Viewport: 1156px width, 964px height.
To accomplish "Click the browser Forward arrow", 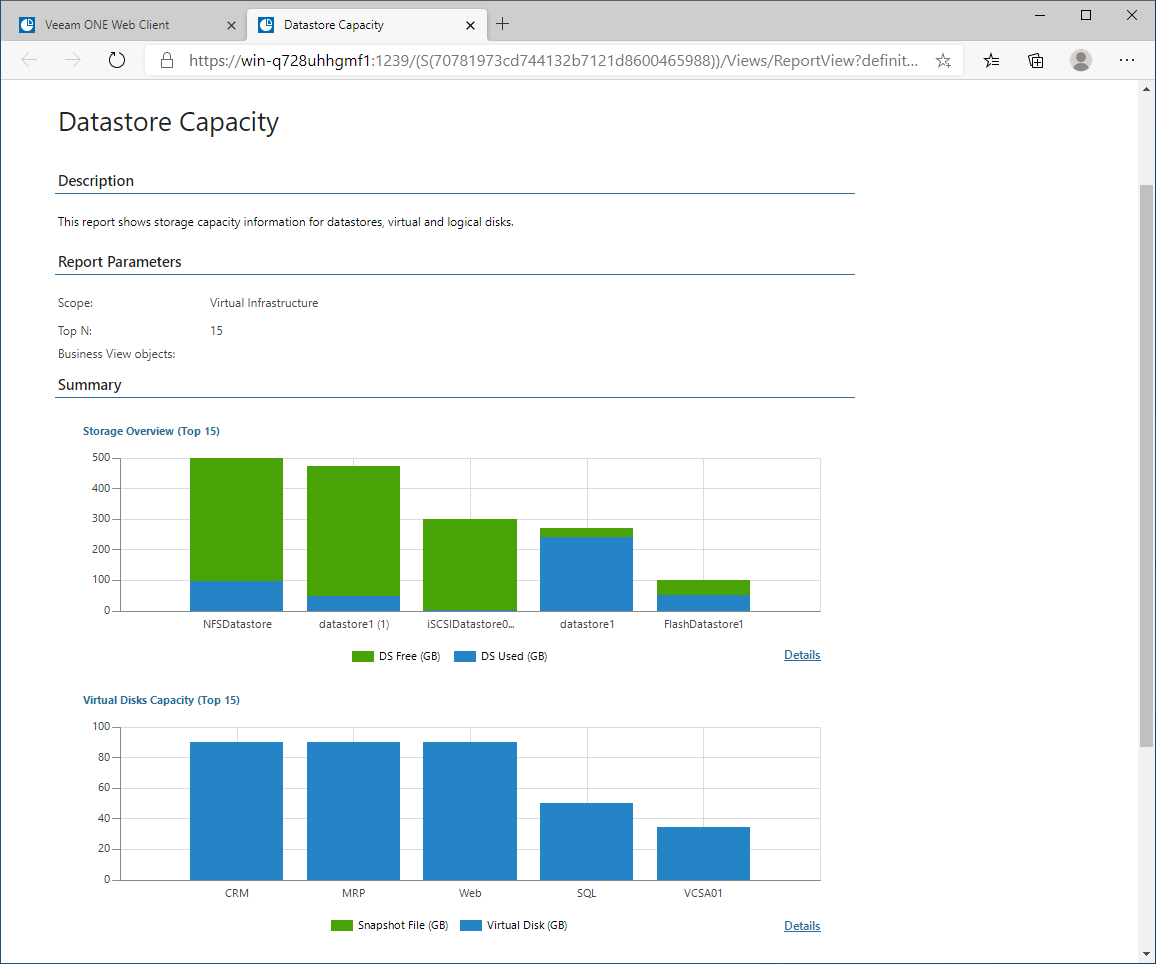I will [x=73, y=60].
